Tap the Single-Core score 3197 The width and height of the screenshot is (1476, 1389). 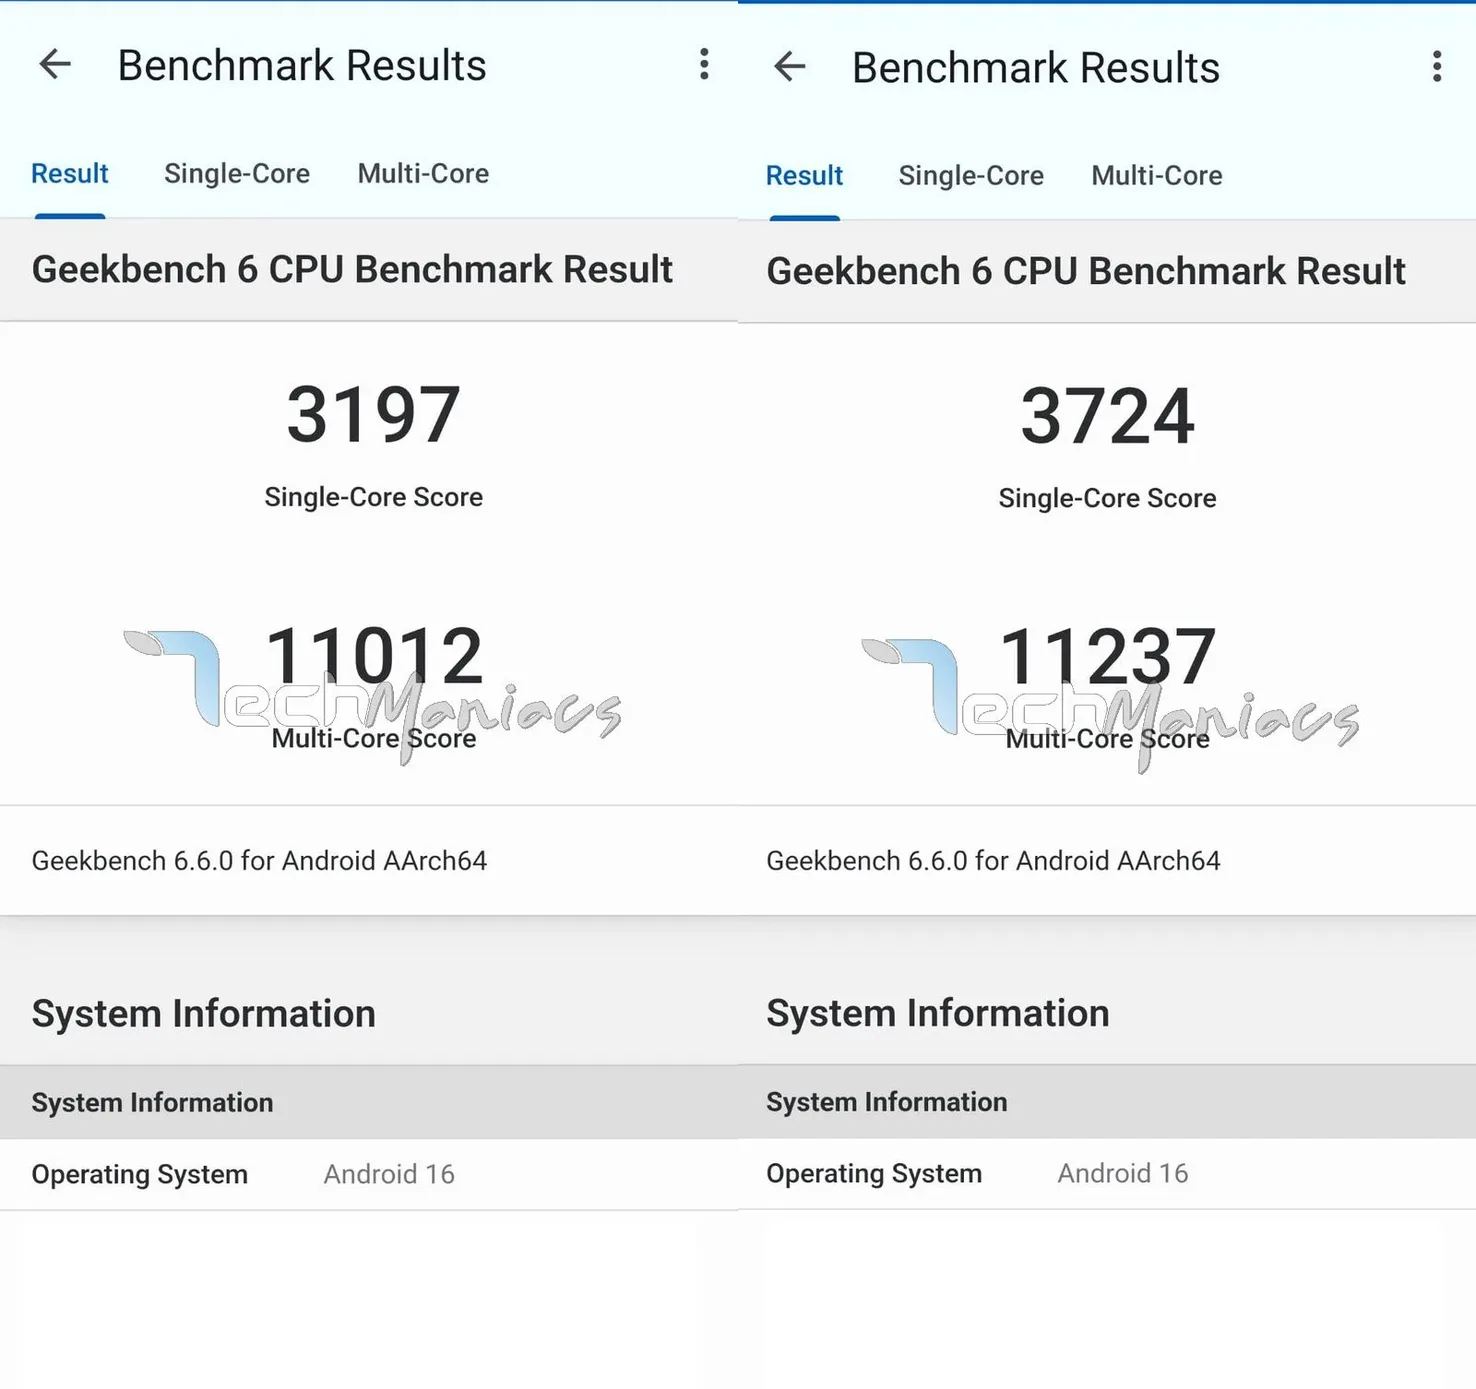[x=371, y=412]
